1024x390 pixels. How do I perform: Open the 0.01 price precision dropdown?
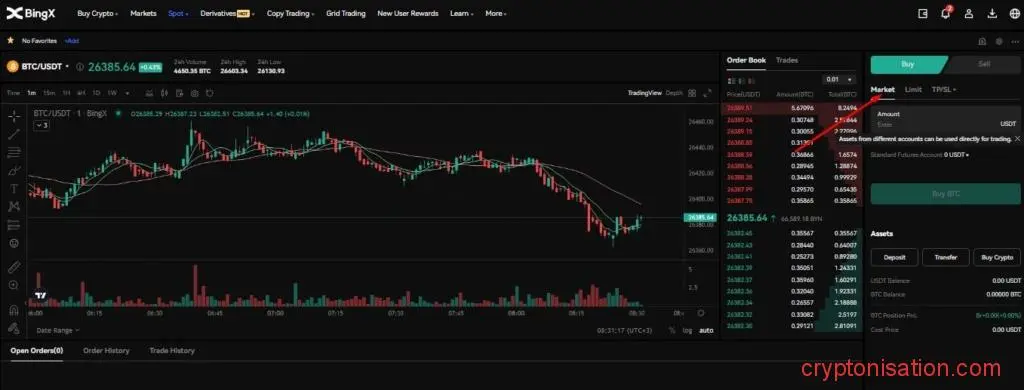pos(839,80)
